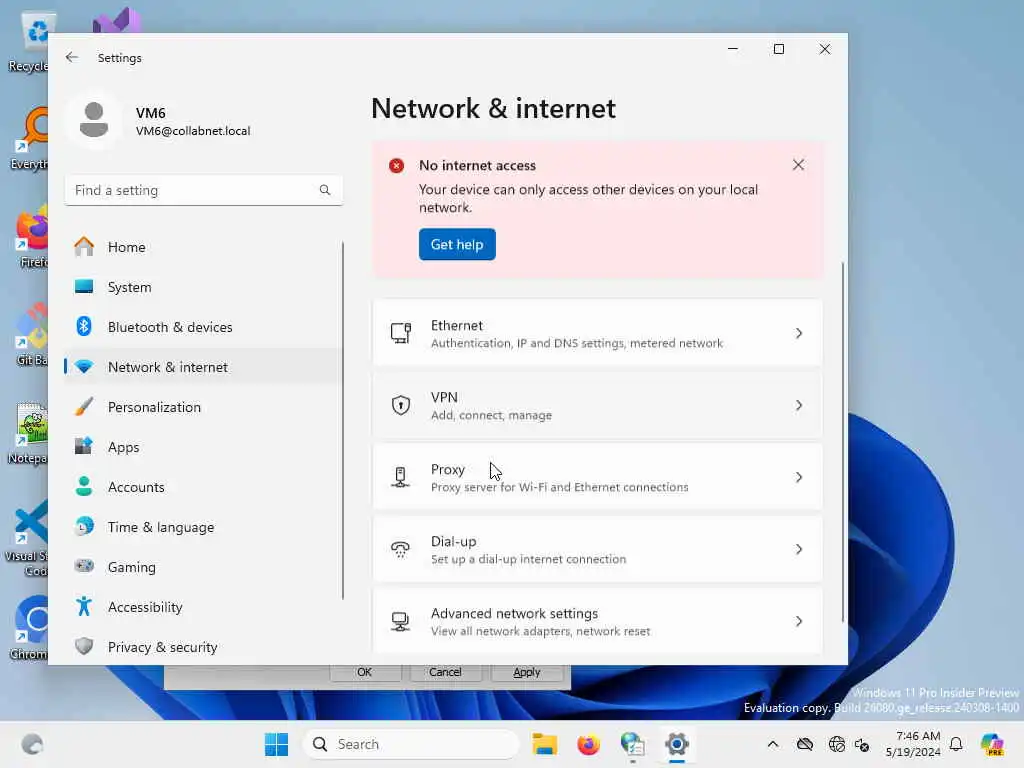Viewport: 1024px width, 768px height.
Task: Select Home in settings sidebar
Action: 203,247
